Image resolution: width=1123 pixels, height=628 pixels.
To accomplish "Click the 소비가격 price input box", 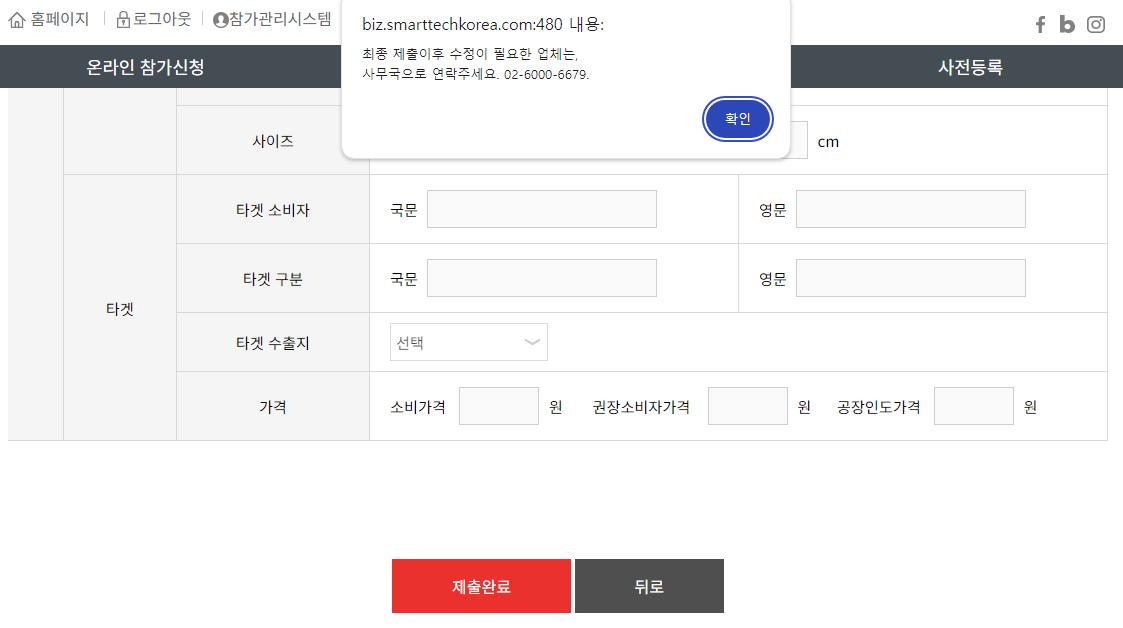I will [498, 406].
